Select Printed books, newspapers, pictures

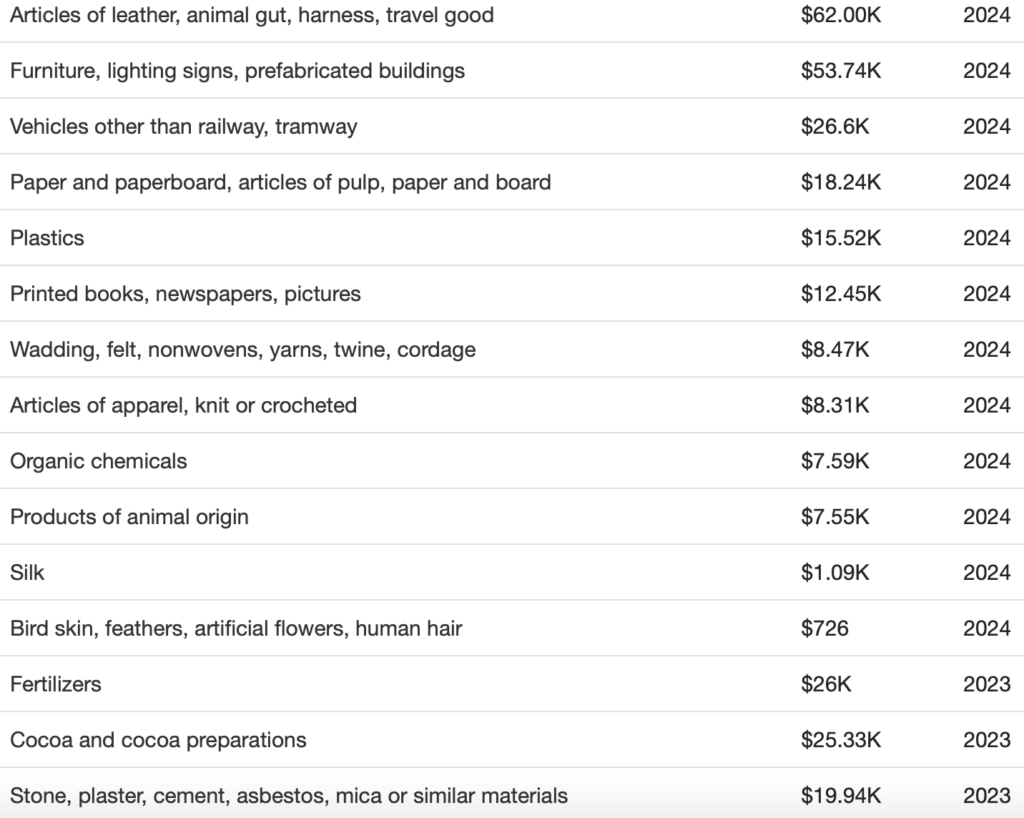(x=185, y=294)
